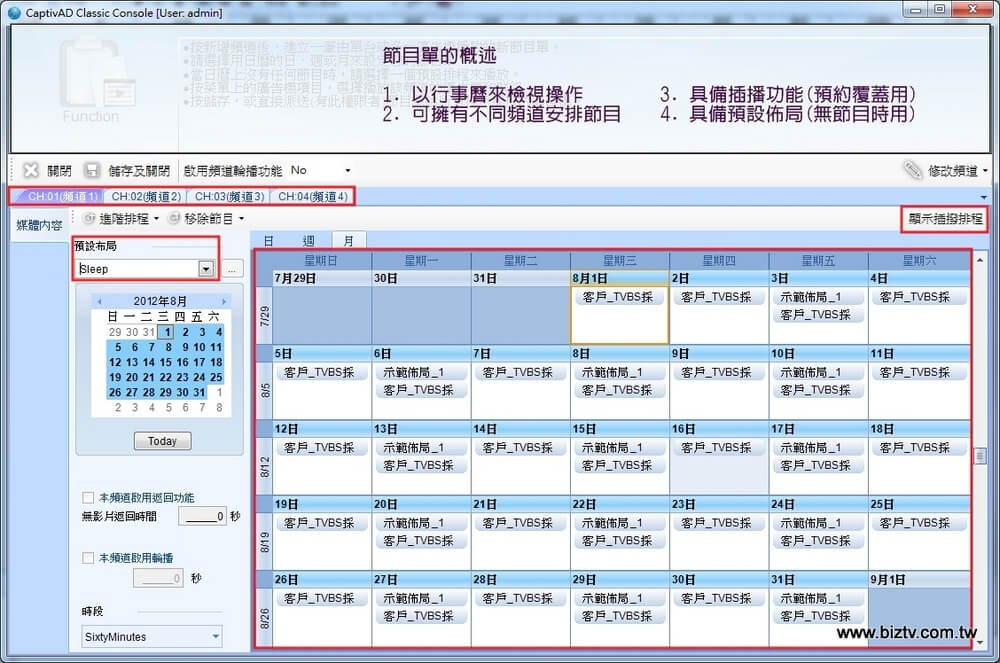Click the 修改頻道 paperclip icon

point(912,171)
